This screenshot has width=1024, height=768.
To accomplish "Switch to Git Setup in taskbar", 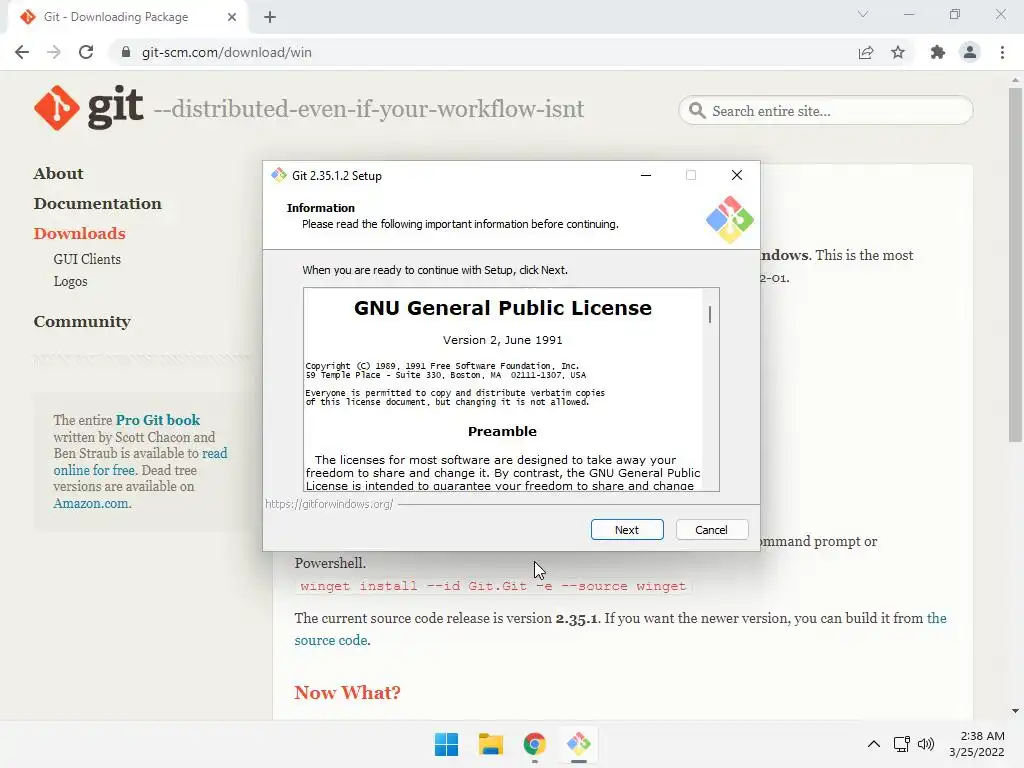I will [579, 744].
